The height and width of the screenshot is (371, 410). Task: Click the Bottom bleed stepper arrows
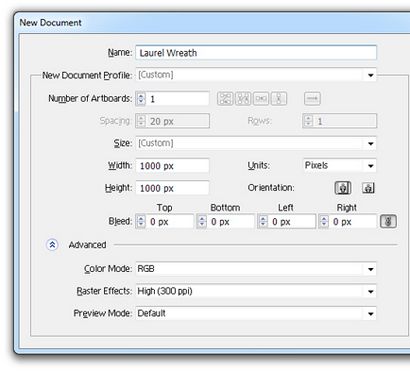(x=202, y=222)
